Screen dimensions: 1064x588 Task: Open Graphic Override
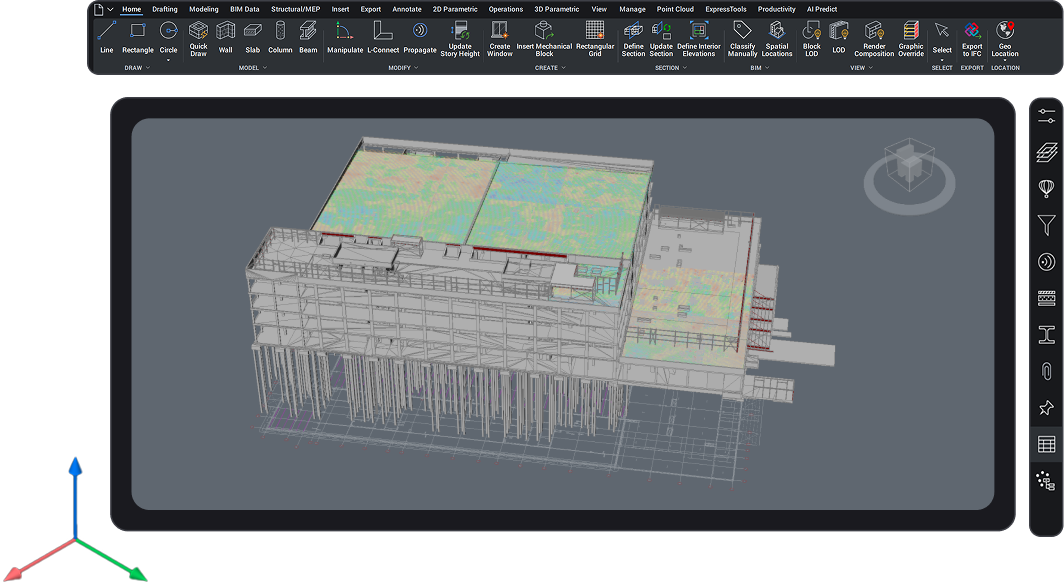tap(911, 39)
